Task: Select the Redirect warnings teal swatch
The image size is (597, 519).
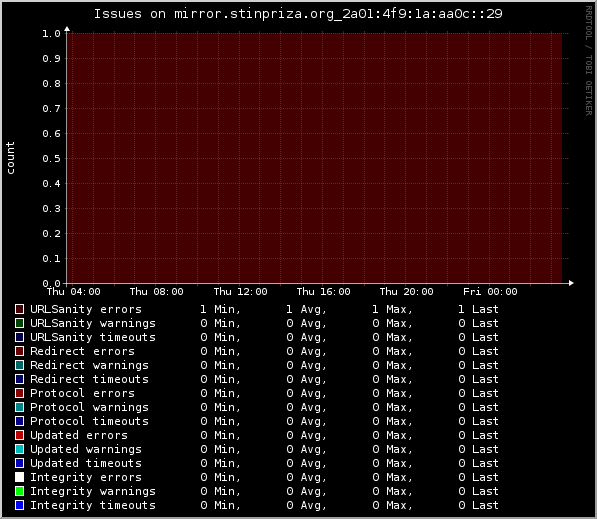Action: [19, 365]
